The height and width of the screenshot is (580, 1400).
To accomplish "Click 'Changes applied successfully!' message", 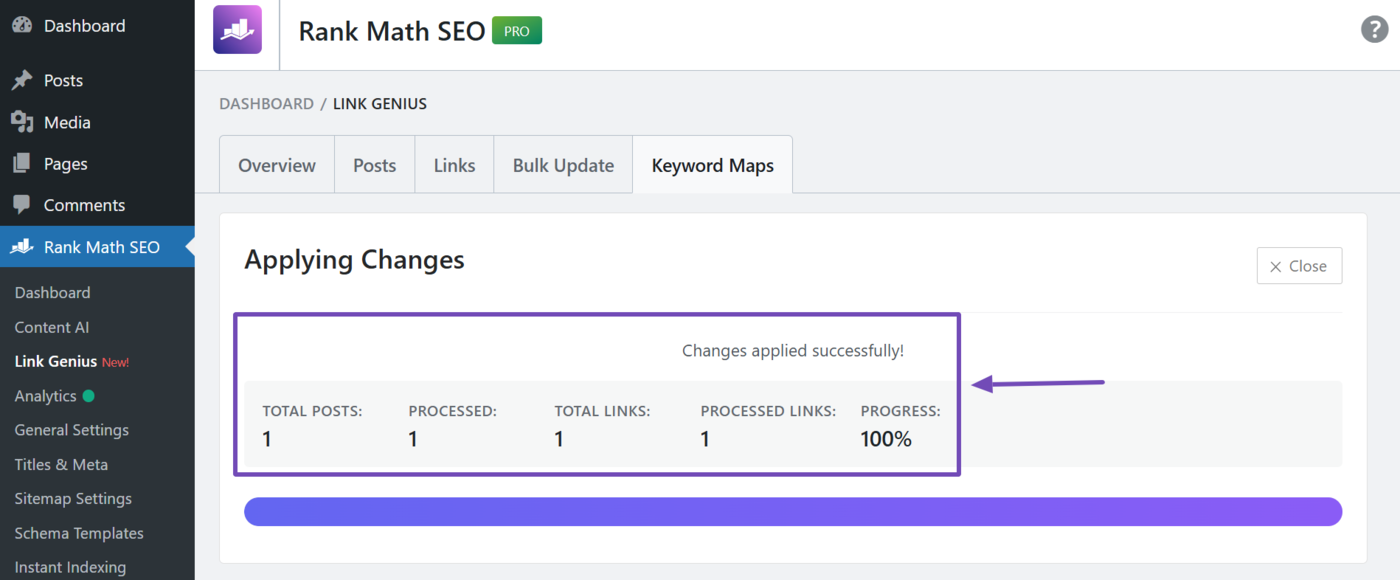I will pos(793,351).
